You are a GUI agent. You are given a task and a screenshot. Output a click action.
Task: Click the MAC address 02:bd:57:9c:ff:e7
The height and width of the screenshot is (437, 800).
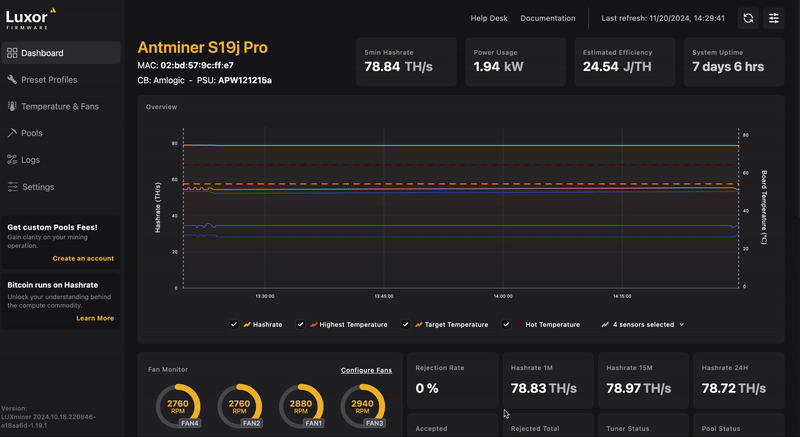pos(197,65)
